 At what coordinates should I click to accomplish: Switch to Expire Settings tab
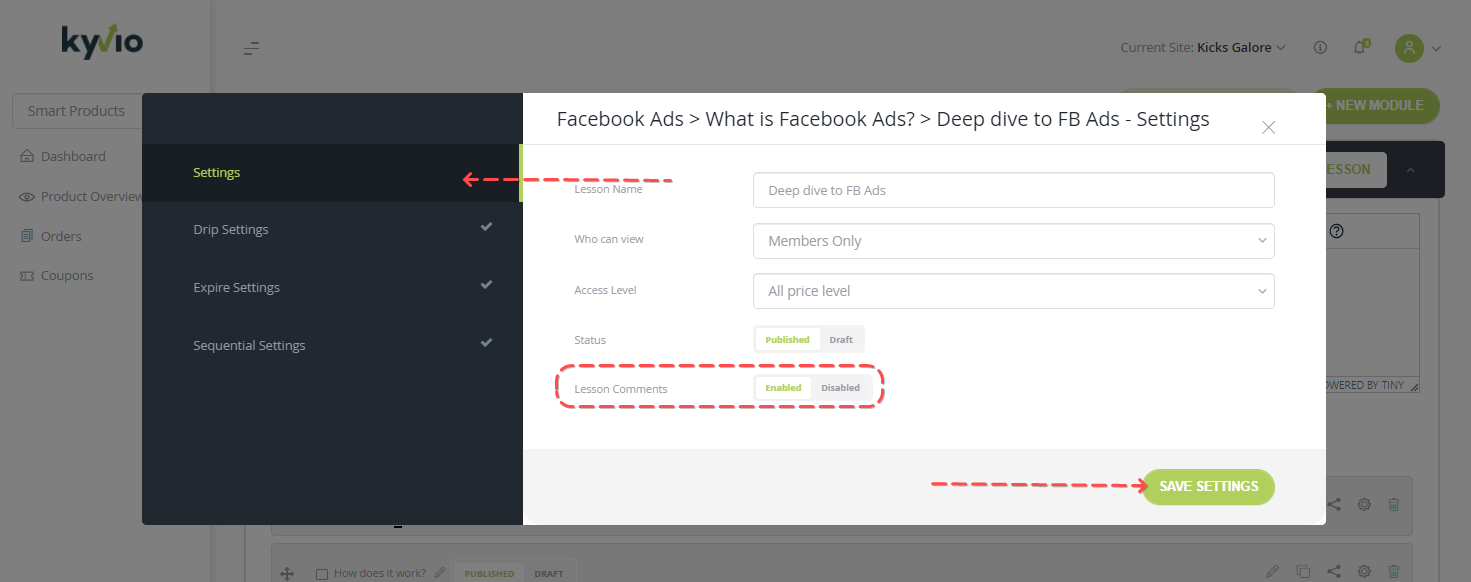click(x=331, y=288)
